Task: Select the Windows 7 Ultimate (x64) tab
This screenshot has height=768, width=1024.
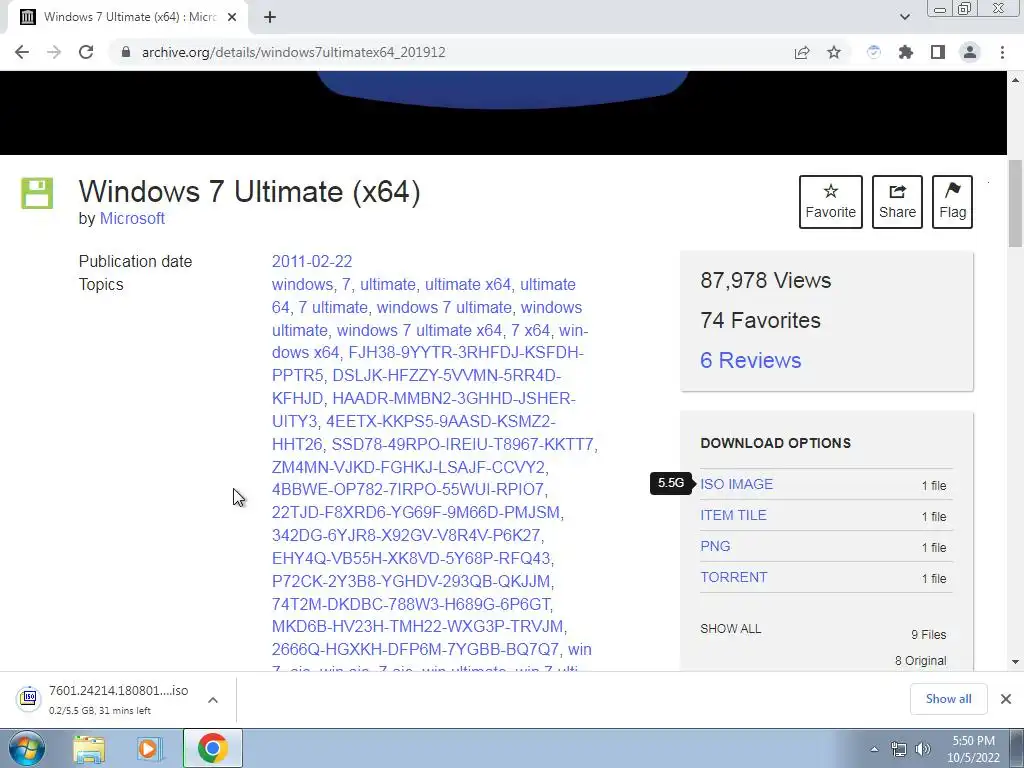Action: [x=127, y=17]
